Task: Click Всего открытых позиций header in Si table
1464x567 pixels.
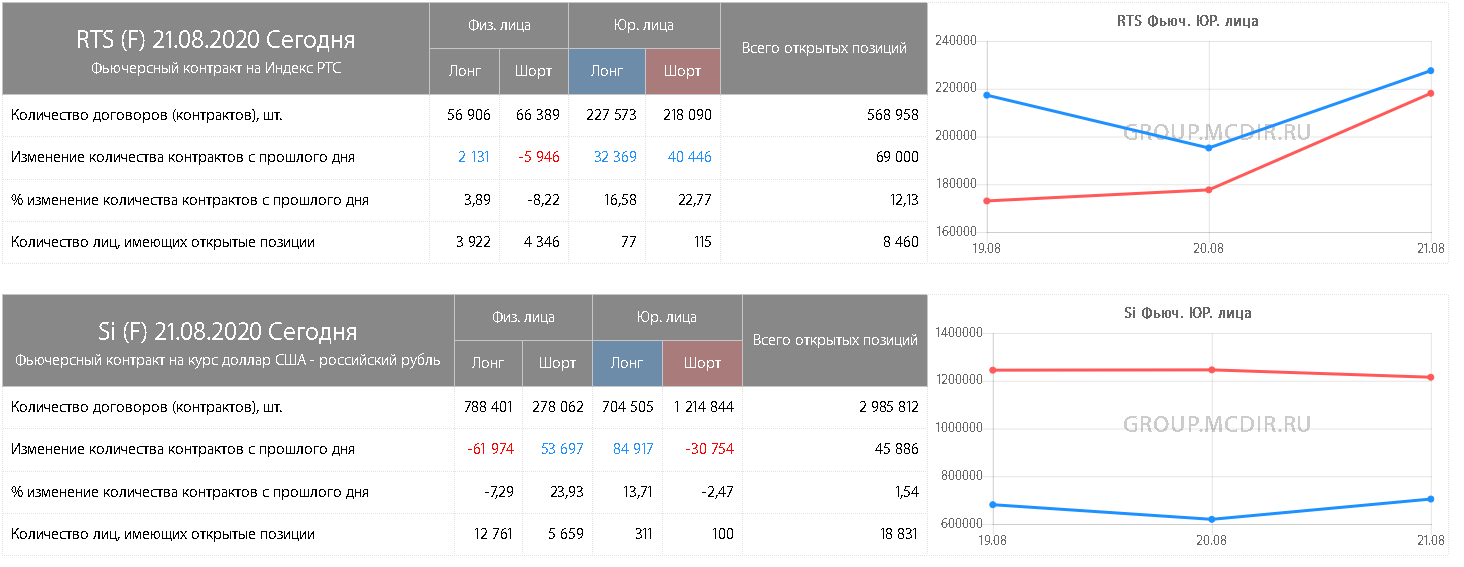Action: [835, 340]
